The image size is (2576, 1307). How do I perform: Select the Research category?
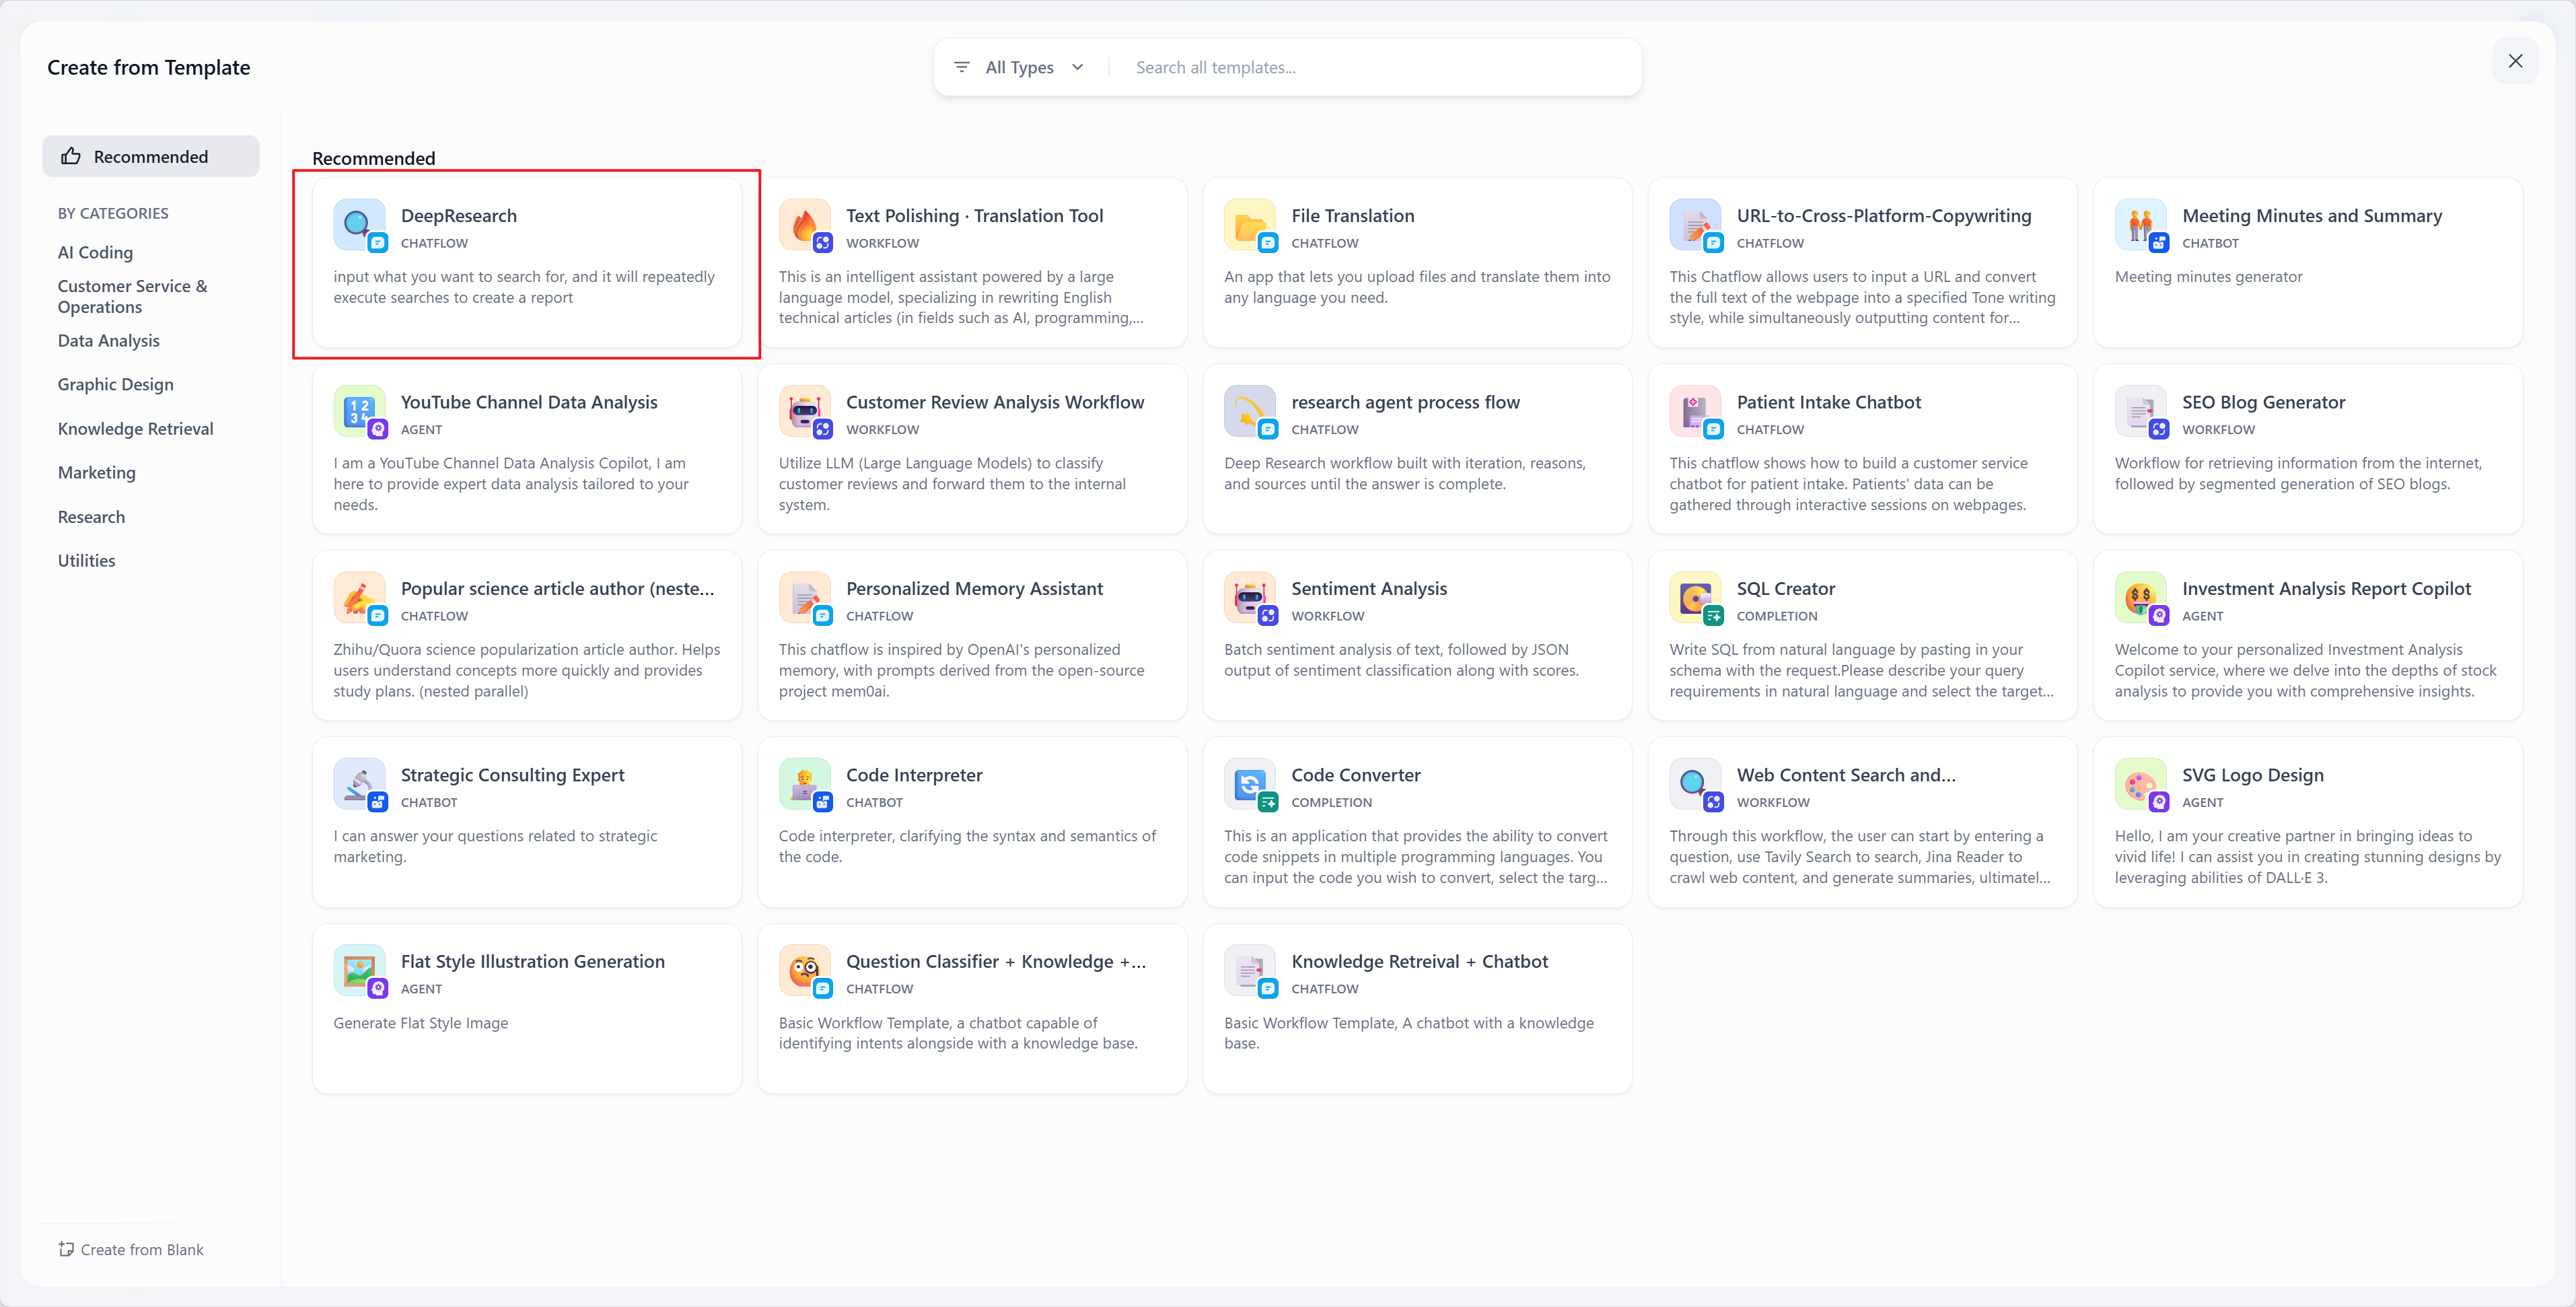click(91, 516)
